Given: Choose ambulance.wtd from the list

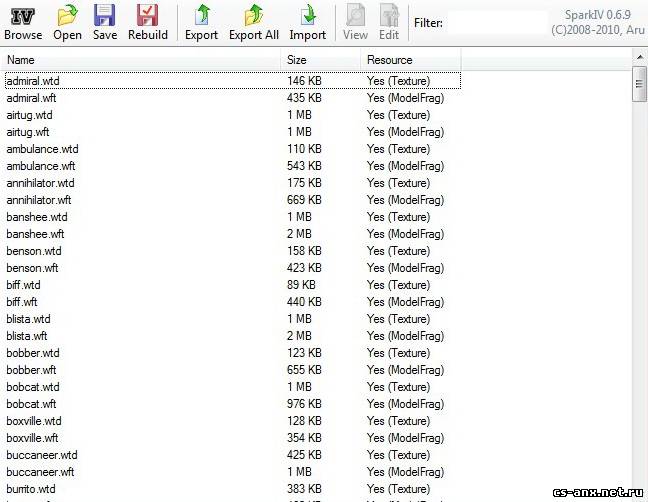Looking at the screenshot, I should [233, 149].
